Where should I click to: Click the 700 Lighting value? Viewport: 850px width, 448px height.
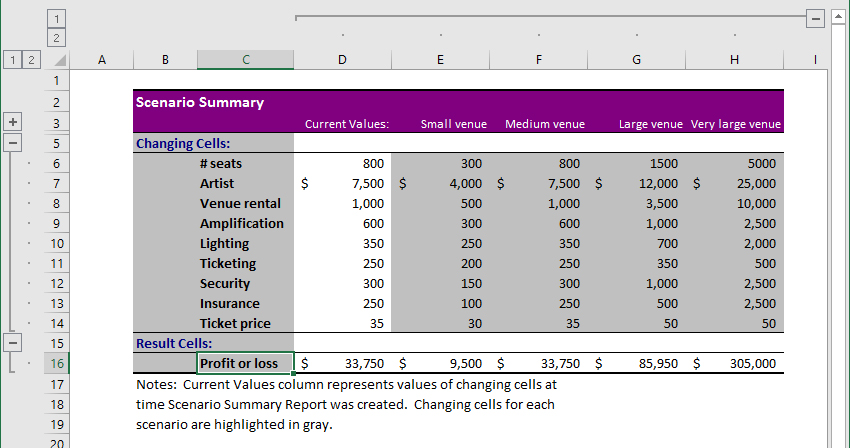pyautogui.click(x=667, y=244)
